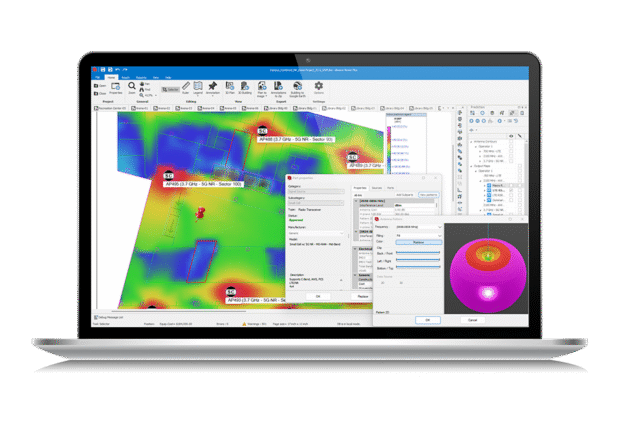
Task: Collapse the Antenna Contours tree node
Action: (x=472, y=139)
